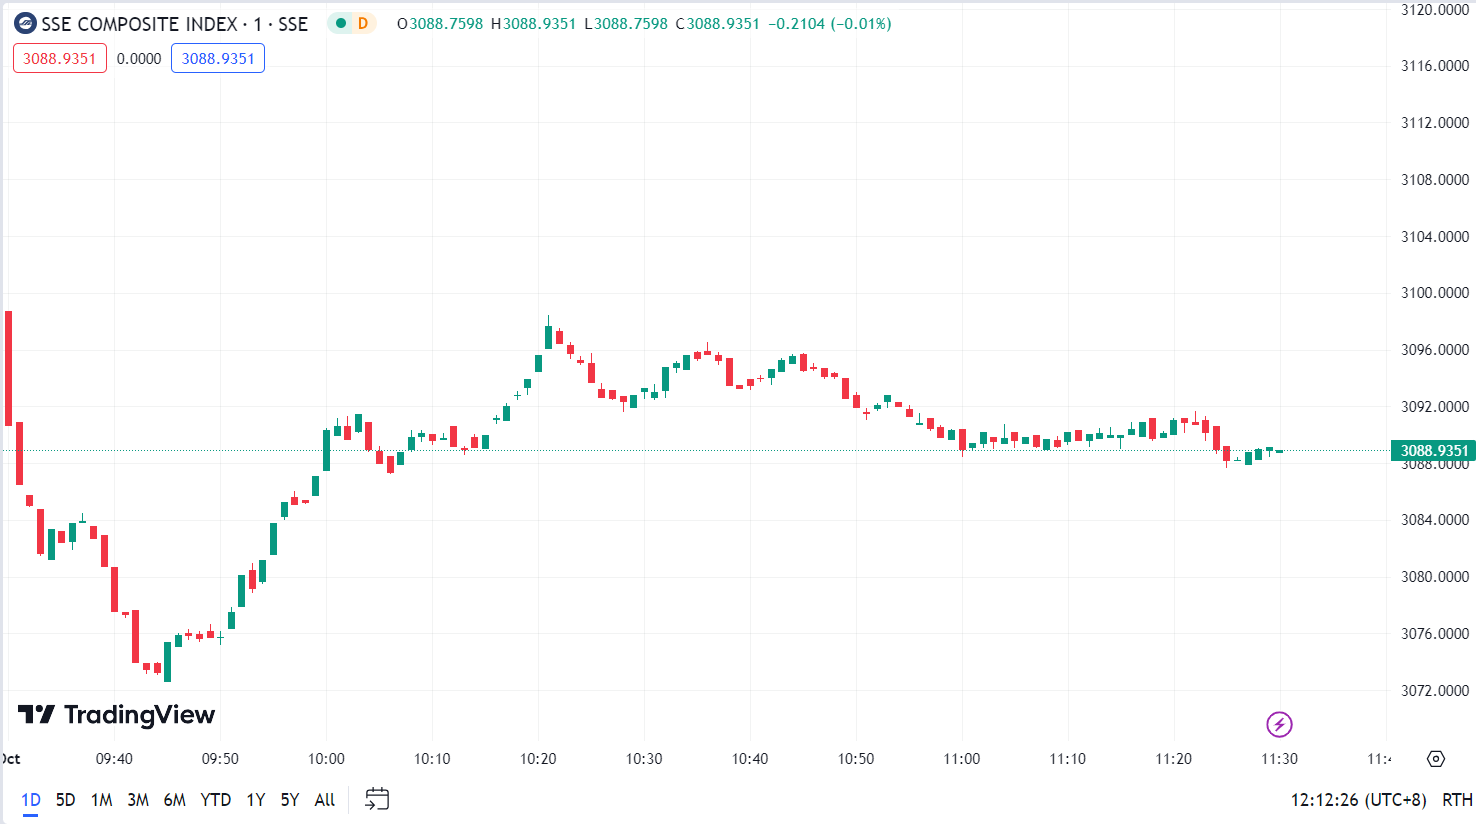The height and width of the screenshot is (824, 1476).
Task: Select the 5D time range
Action: tap(65, 800)
